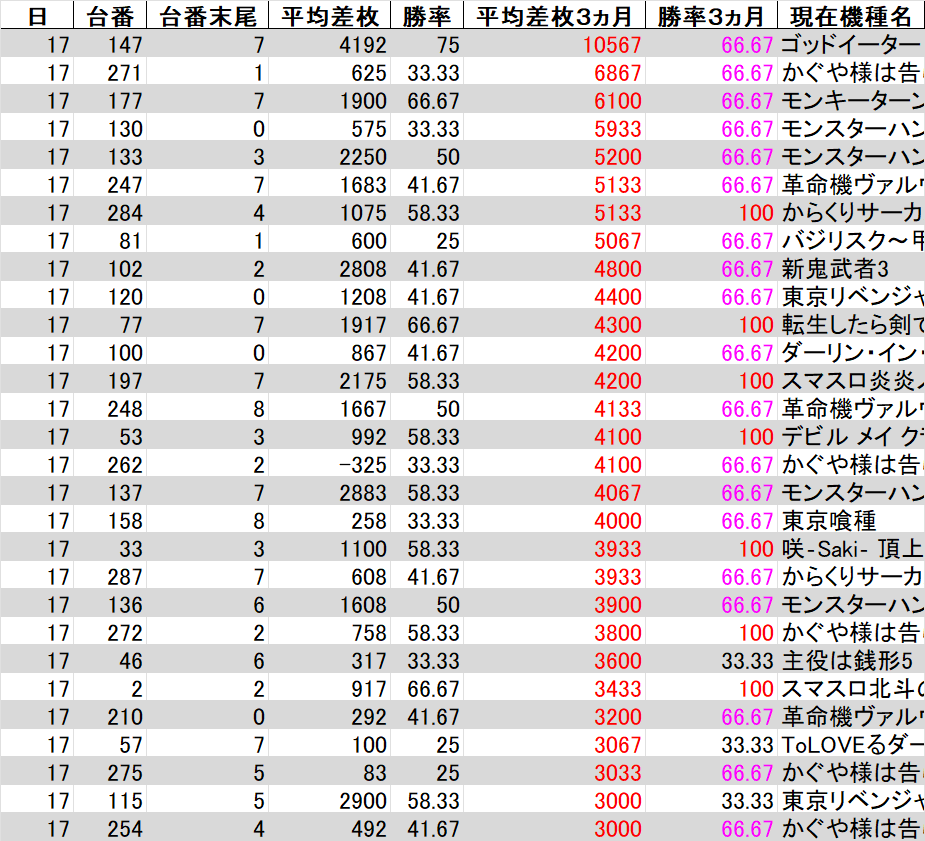Select the cell with value 5200

(x=554, y=157)
